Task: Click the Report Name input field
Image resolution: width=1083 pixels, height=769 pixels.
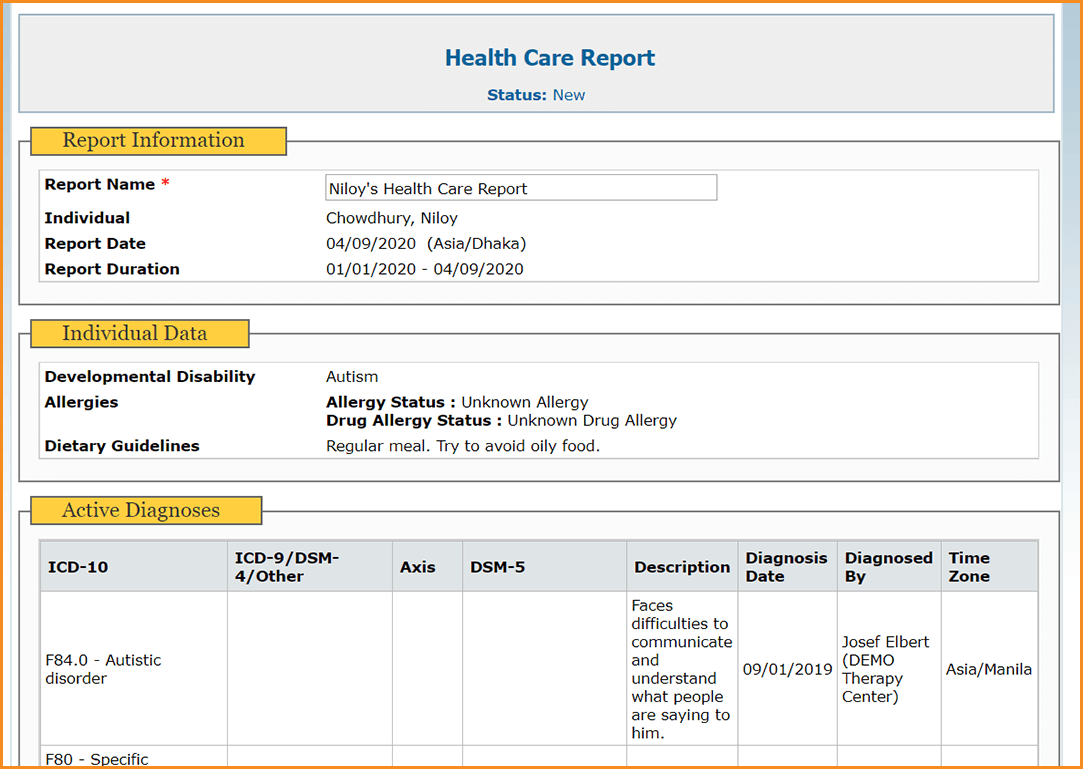Action: click(521, 188)
